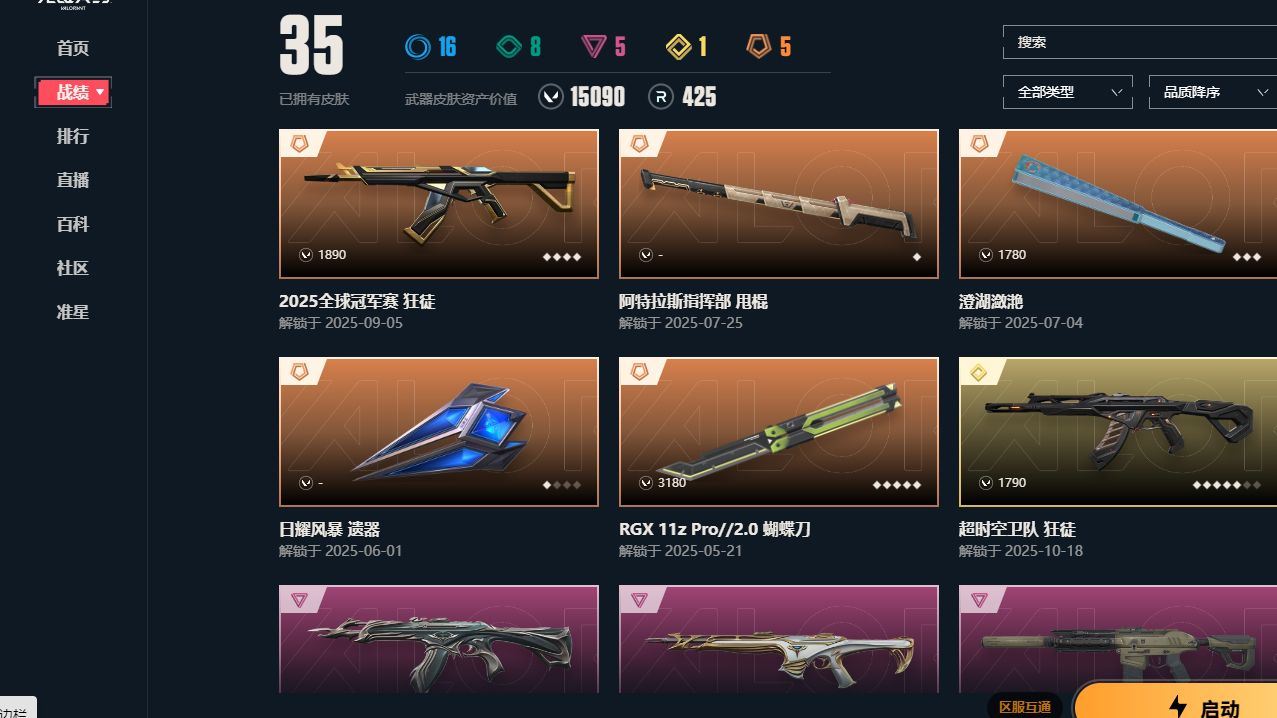Click the VP currency icon beside 15090

tap(551, 96)
